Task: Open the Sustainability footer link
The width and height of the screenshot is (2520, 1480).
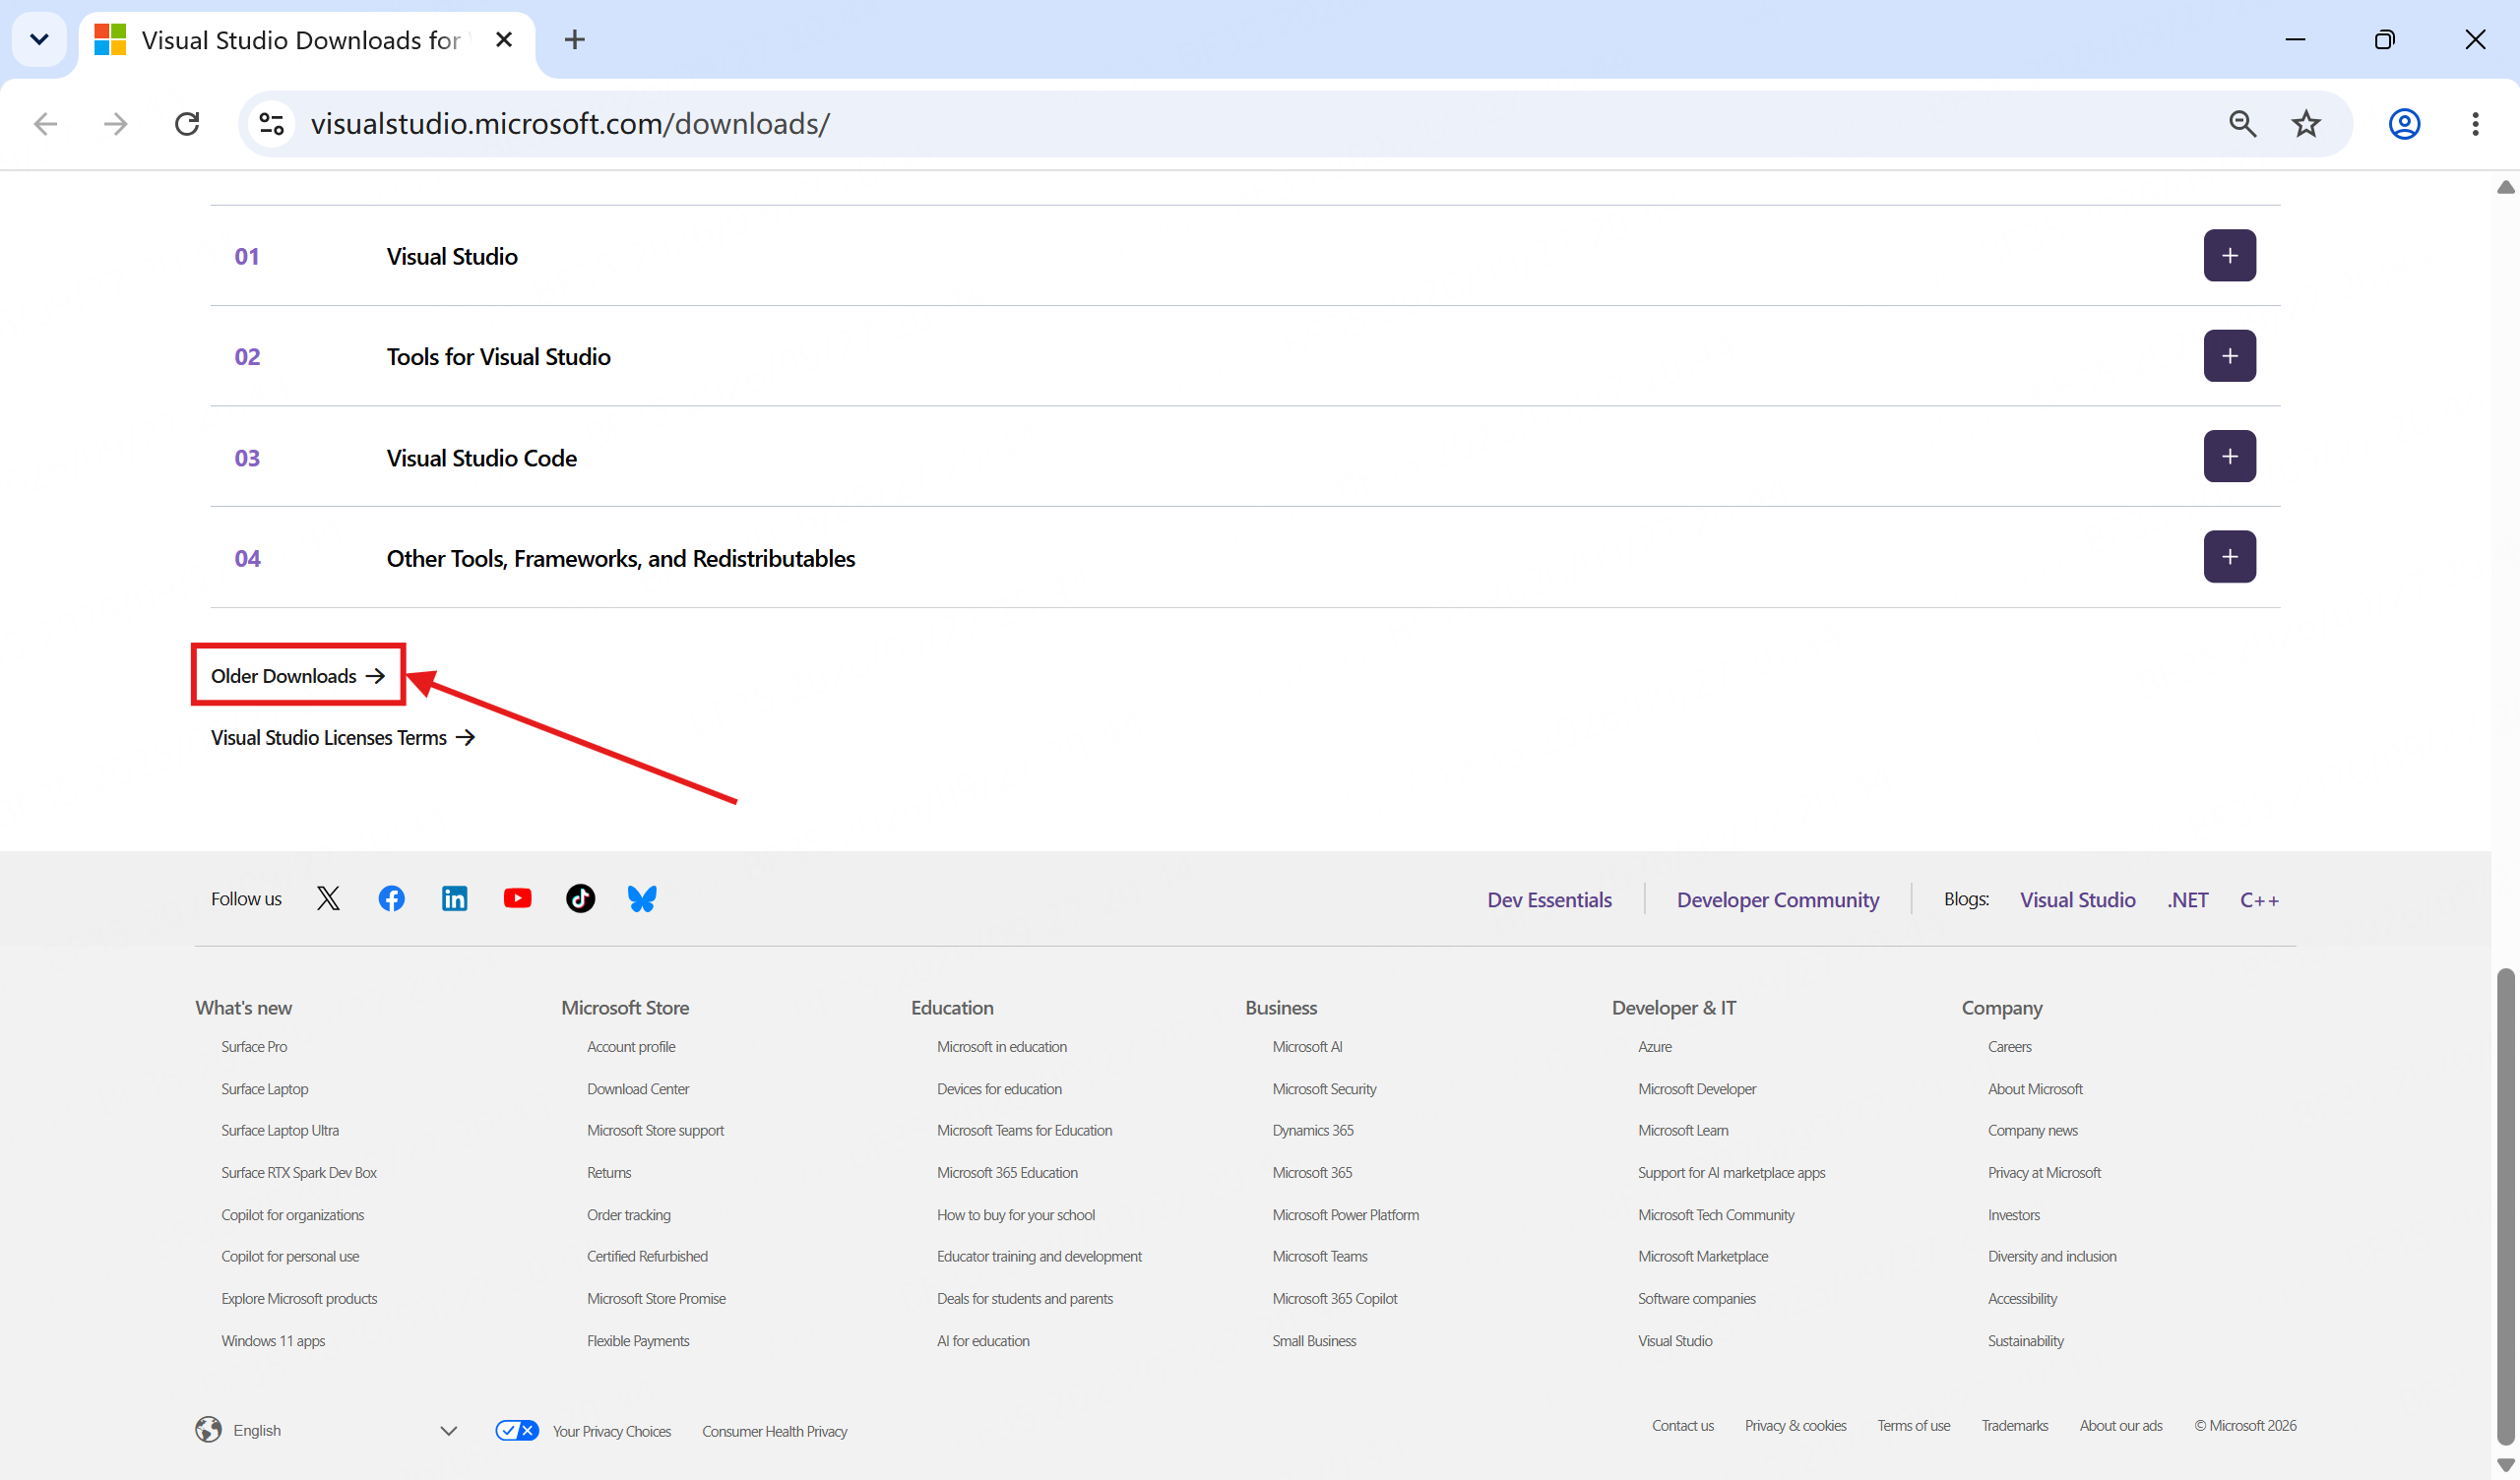Action: click(x=2026, y=1341)
